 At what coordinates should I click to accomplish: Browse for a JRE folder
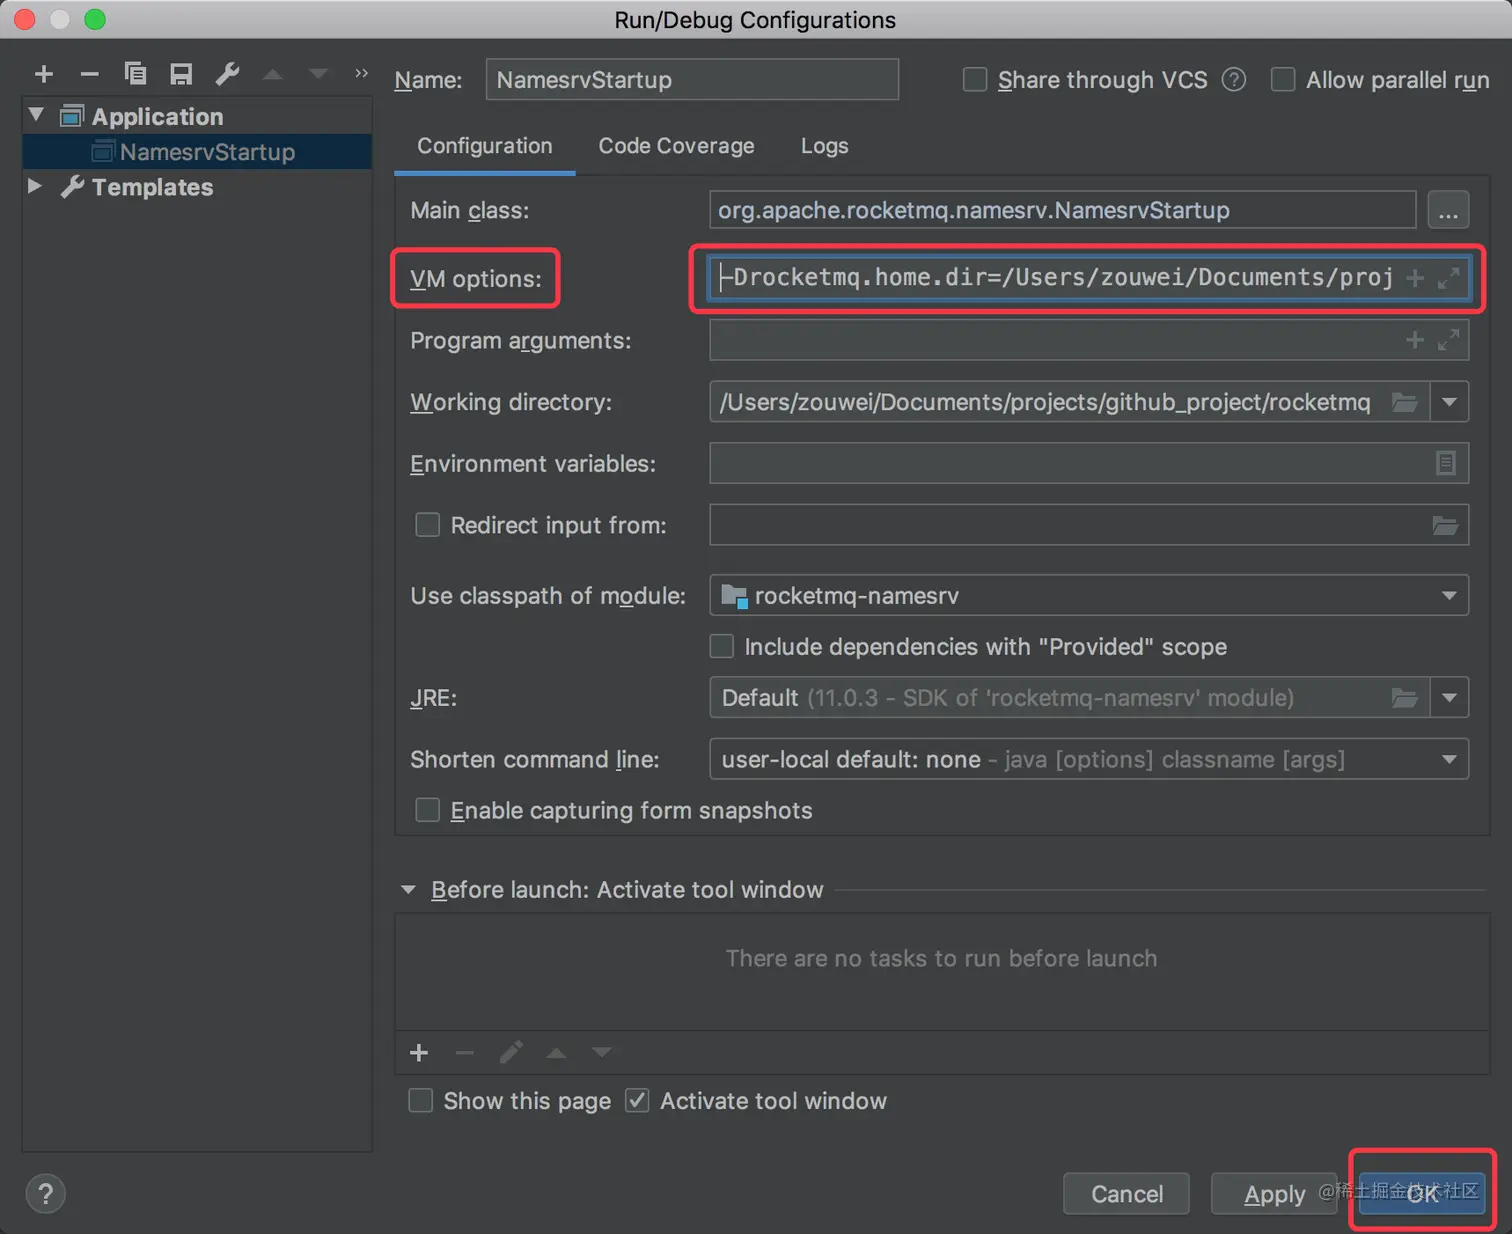[x=1405, y=698]
